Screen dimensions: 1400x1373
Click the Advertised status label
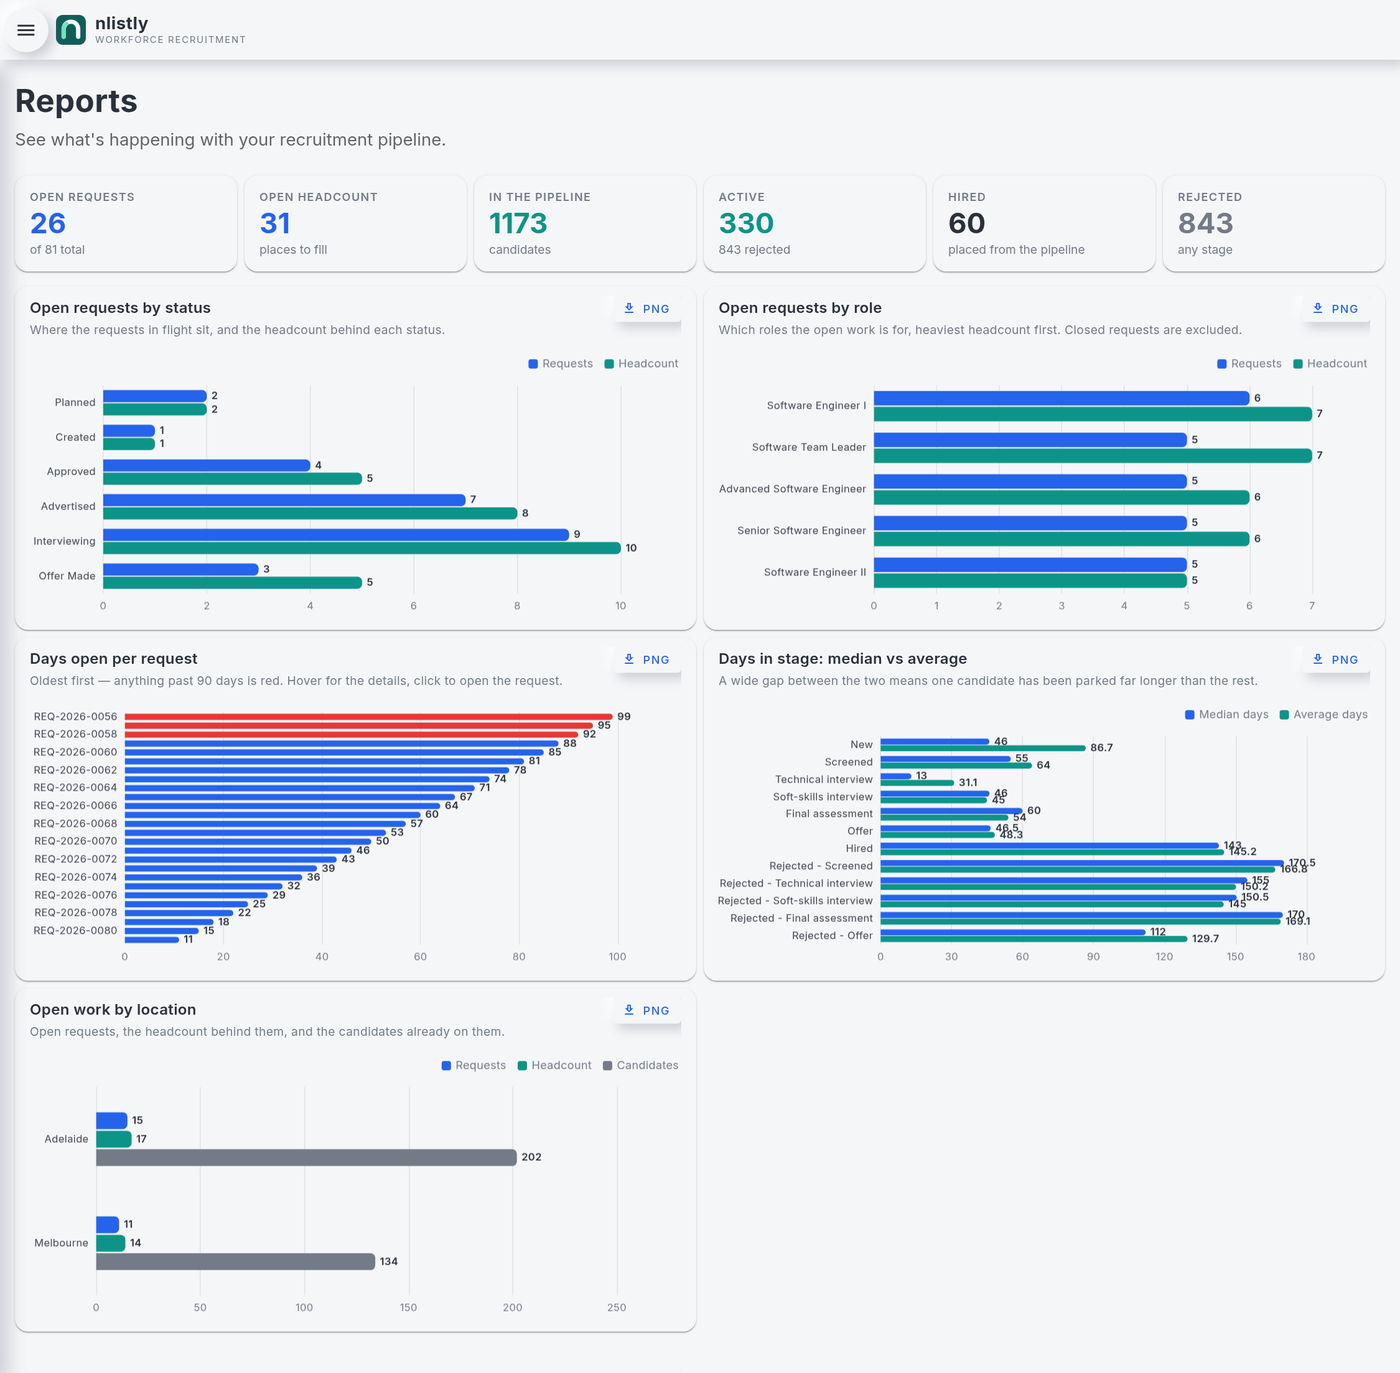click(x=68, y=507)
